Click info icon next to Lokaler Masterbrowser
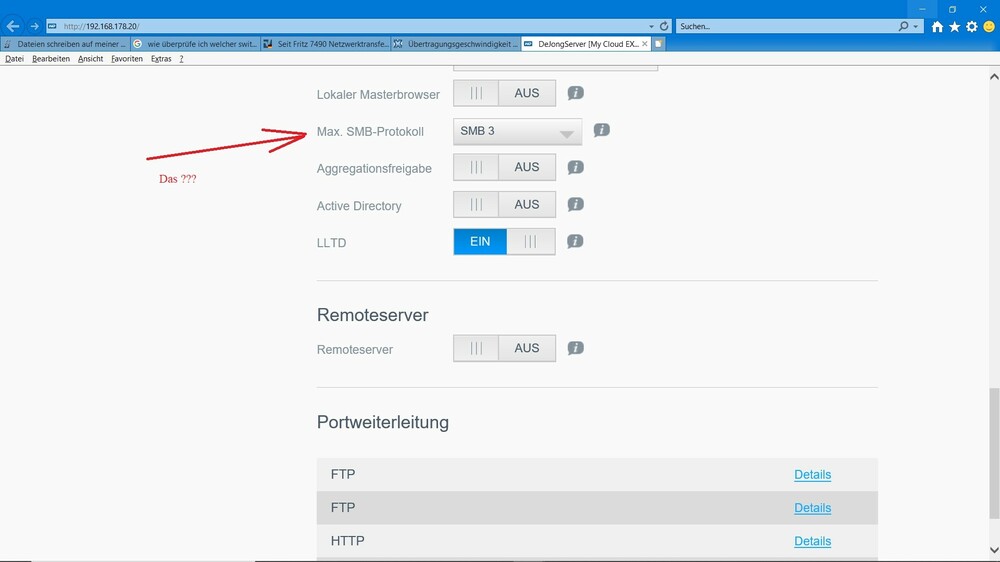The image size is (1000, 562). [575, 93]
